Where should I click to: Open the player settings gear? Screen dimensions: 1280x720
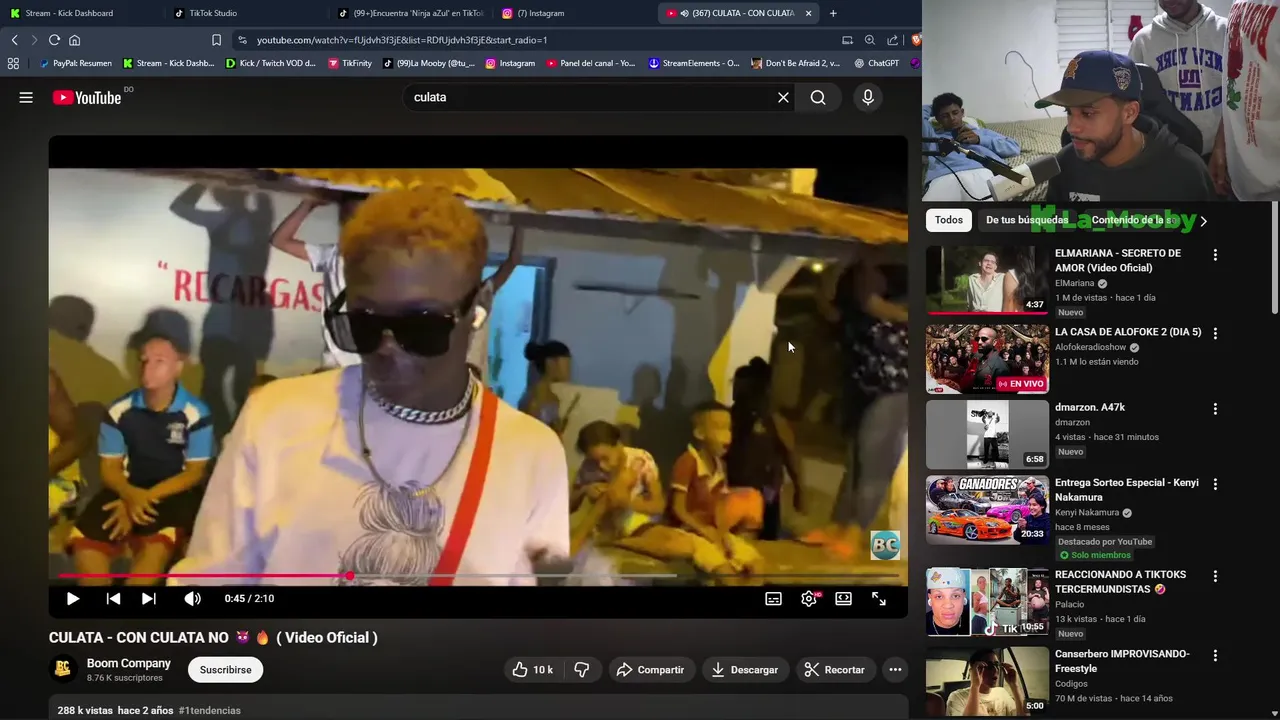click(x=809, y=598)
